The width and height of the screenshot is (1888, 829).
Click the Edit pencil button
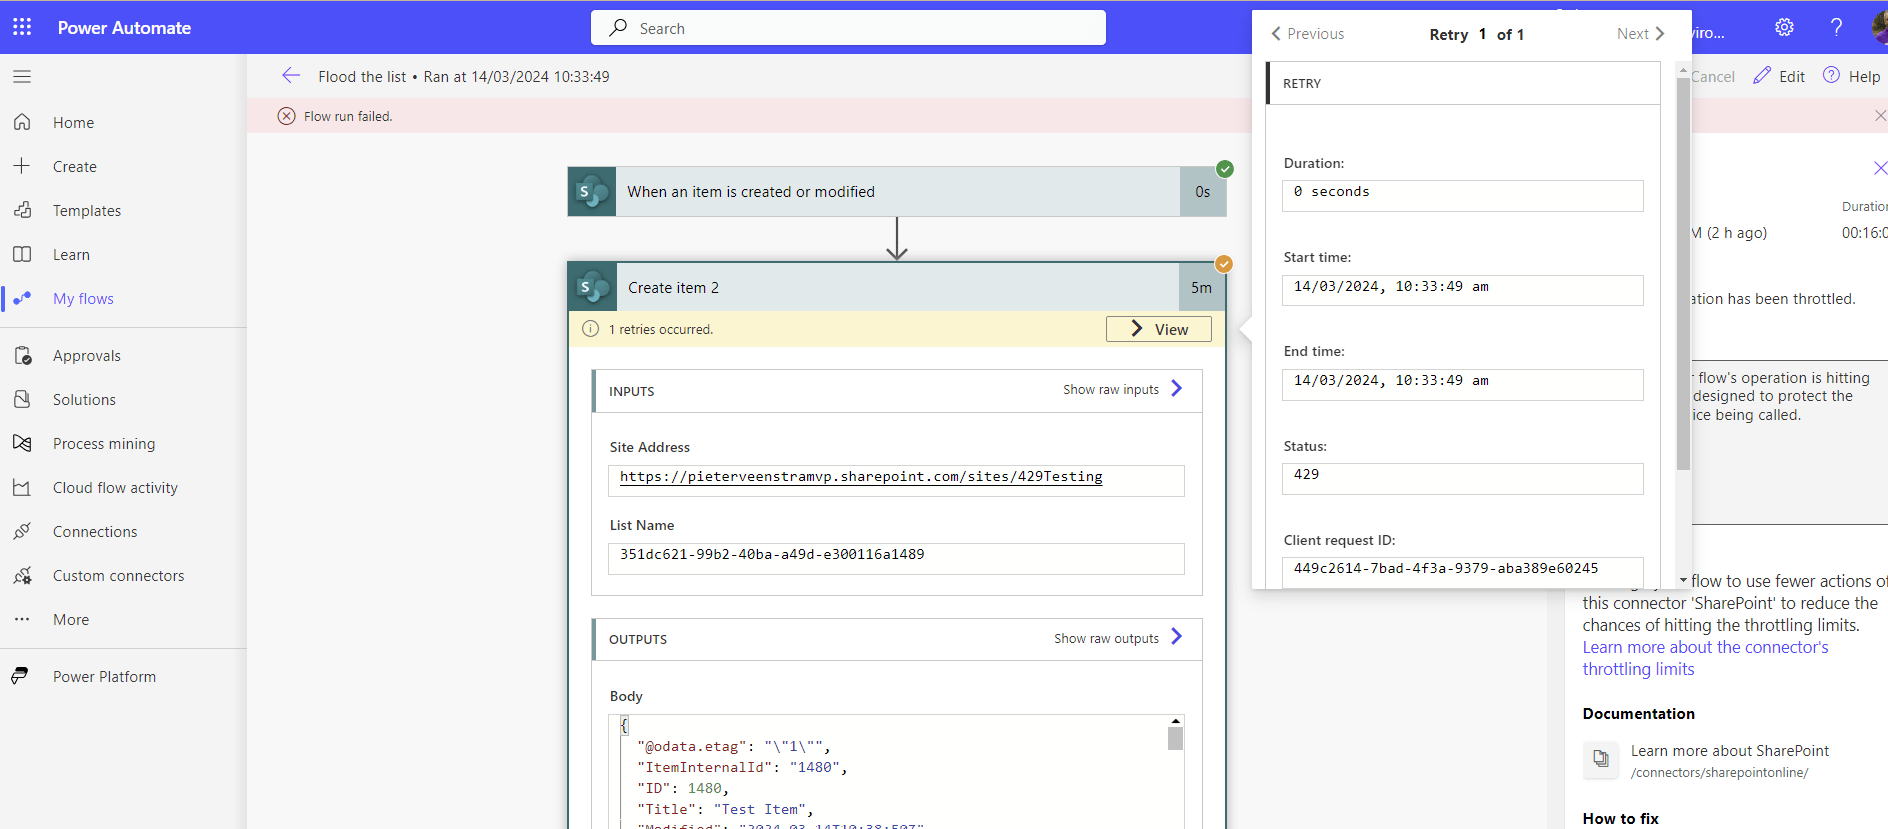(x=1779, y=76)
